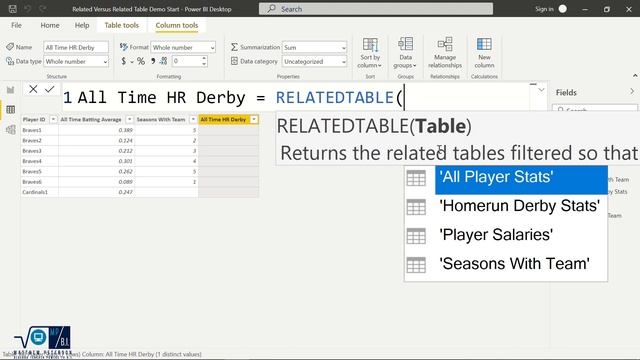This screenshot has width=640, height=360.
Task: Open currency format dropdown arrow
Action: (132, 62)
